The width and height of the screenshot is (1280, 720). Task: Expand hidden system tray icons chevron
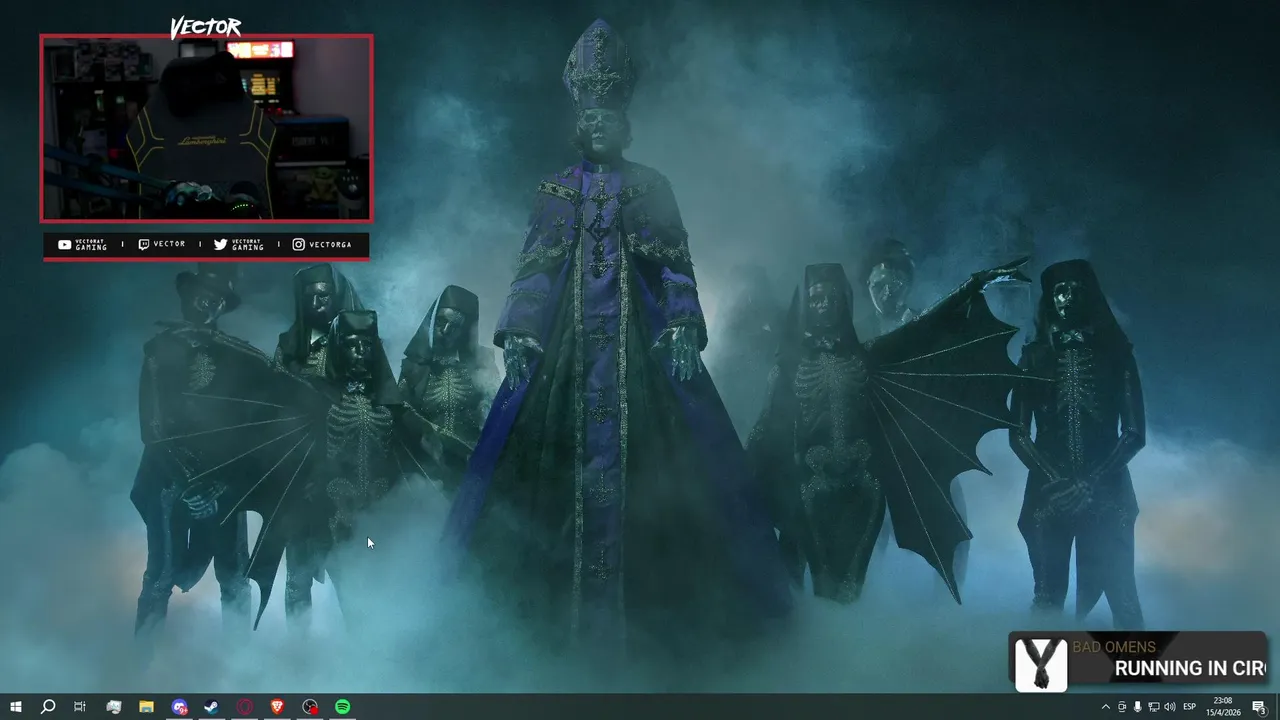click(x=1105, y=707)
